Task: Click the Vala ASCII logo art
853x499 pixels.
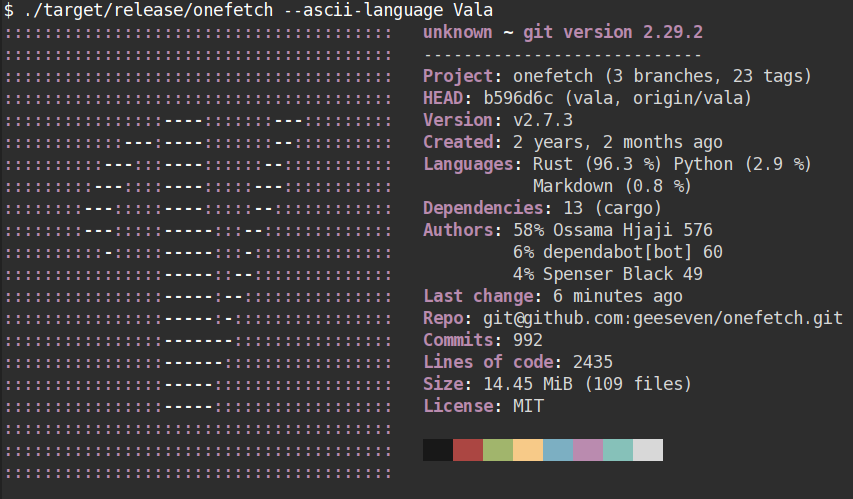Action: click(199, 253)
